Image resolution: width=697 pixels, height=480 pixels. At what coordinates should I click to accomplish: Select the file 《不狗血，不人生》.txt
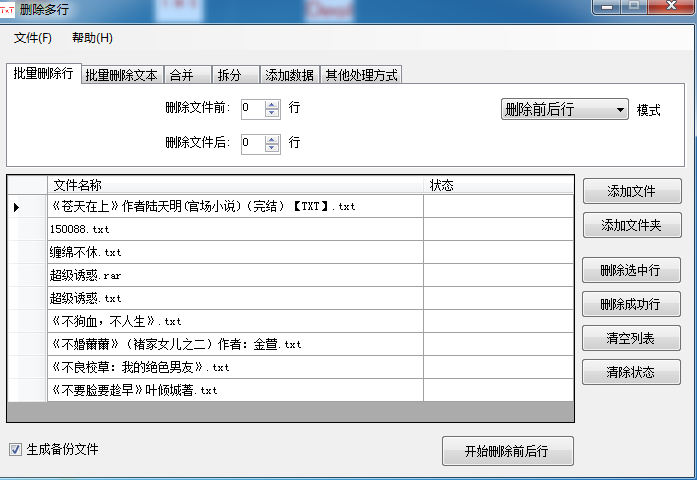235,321
